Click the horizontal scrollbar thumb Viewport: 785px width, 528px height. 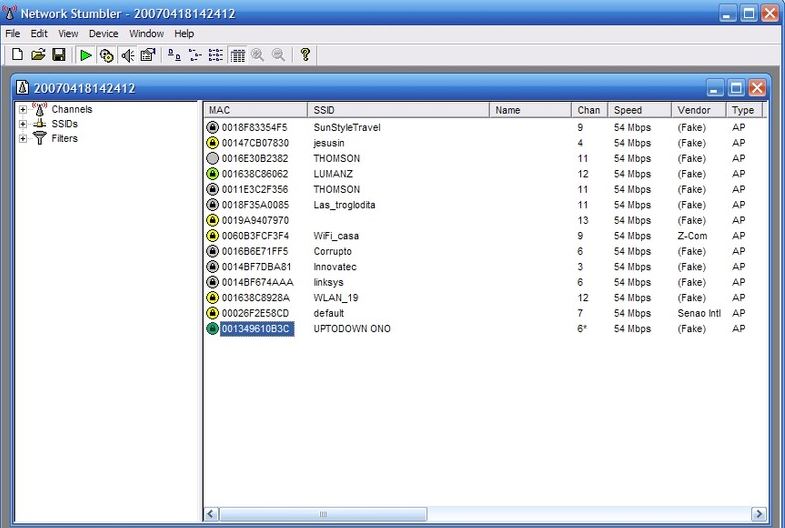tap(323, 514)
